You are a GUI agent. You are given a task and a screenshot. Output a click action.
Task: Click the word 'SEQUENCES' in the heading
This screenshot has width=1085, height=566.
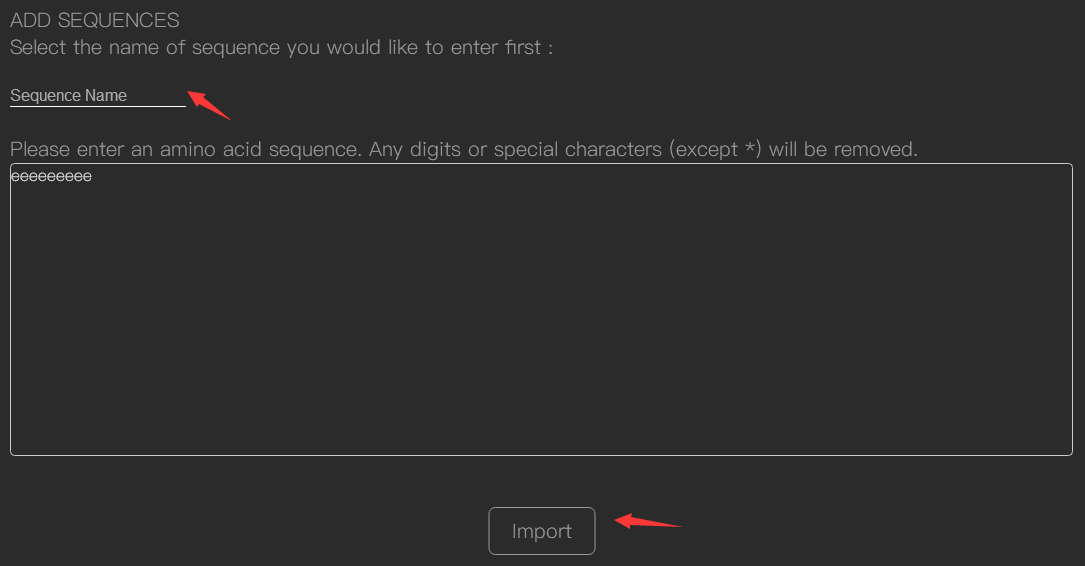coord(118,21)
